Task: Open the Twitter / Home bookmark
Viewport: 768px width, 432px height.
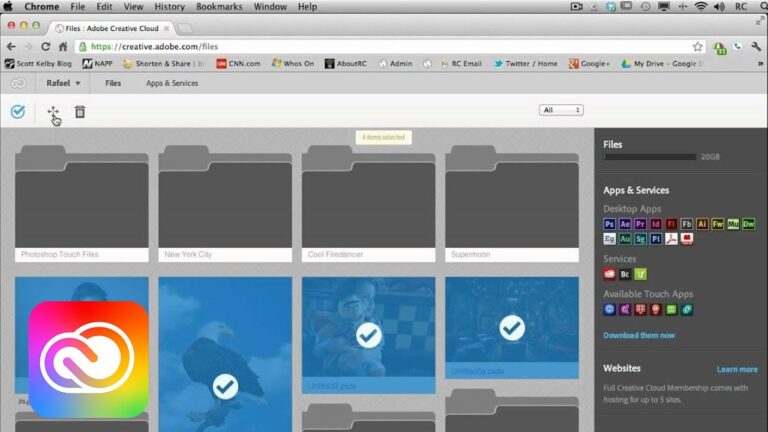Action: click(526, 64)
